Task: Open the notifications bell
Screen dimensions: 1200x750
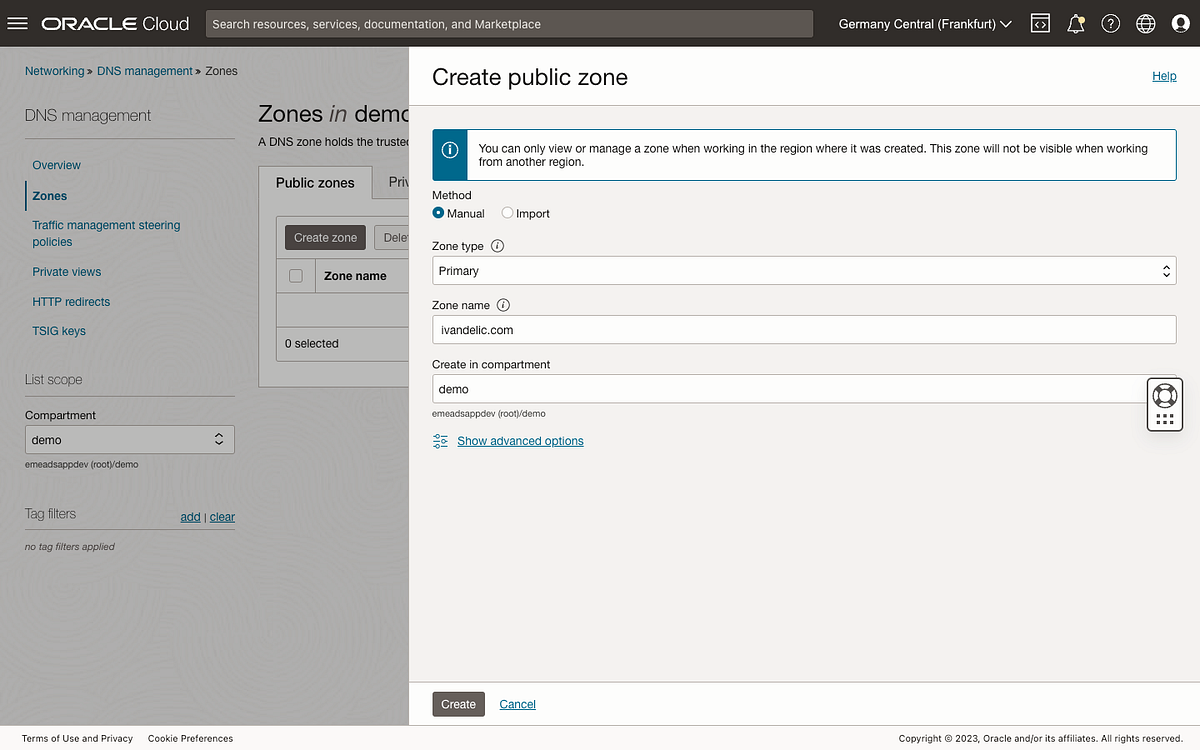Action: [x=1075, y=23]
